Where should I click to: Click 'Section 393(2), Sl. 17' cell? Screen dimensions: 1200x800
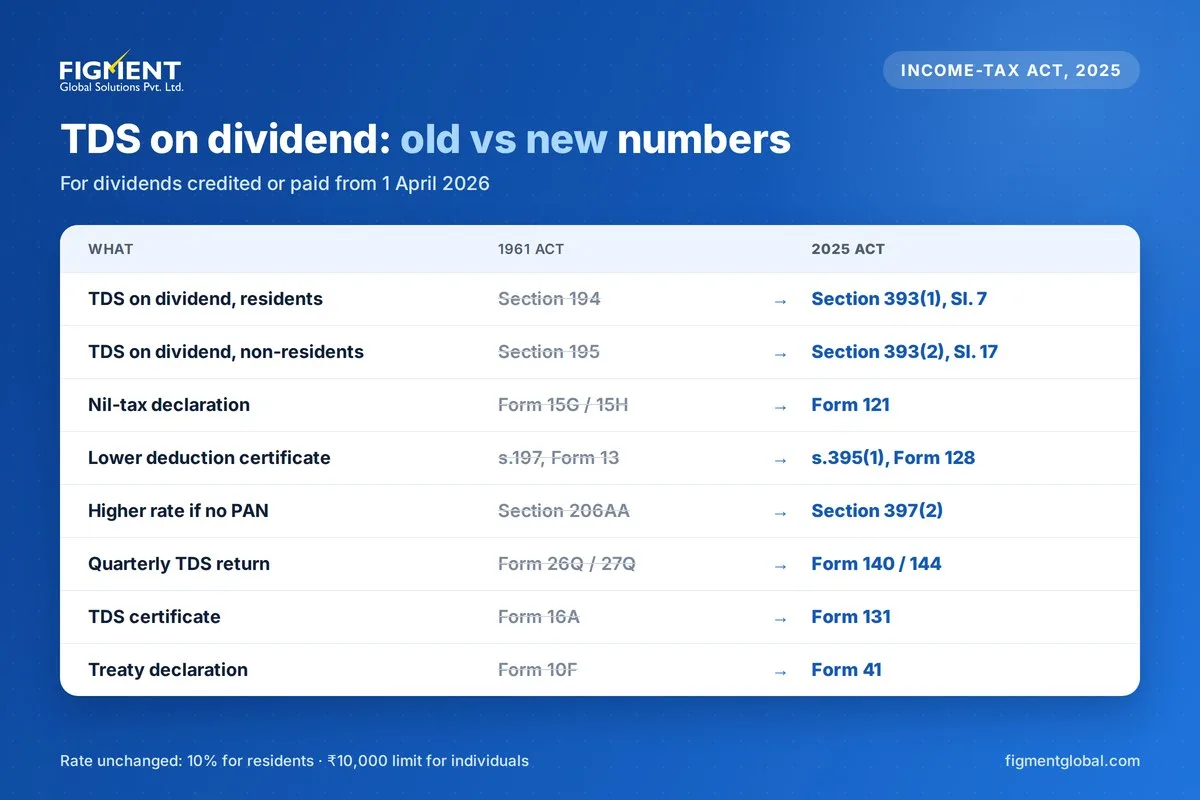pyautogui.click(x=905, y=352)
